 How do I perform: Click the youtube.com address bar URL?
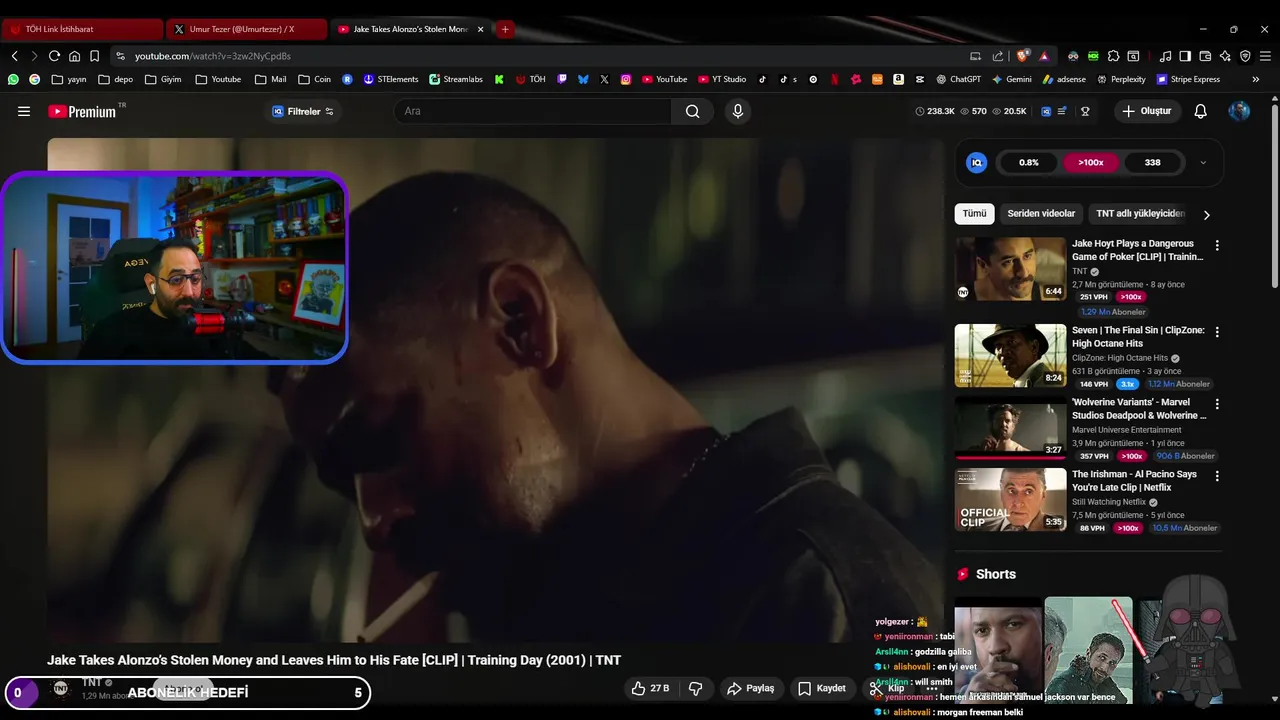[213, 56]
